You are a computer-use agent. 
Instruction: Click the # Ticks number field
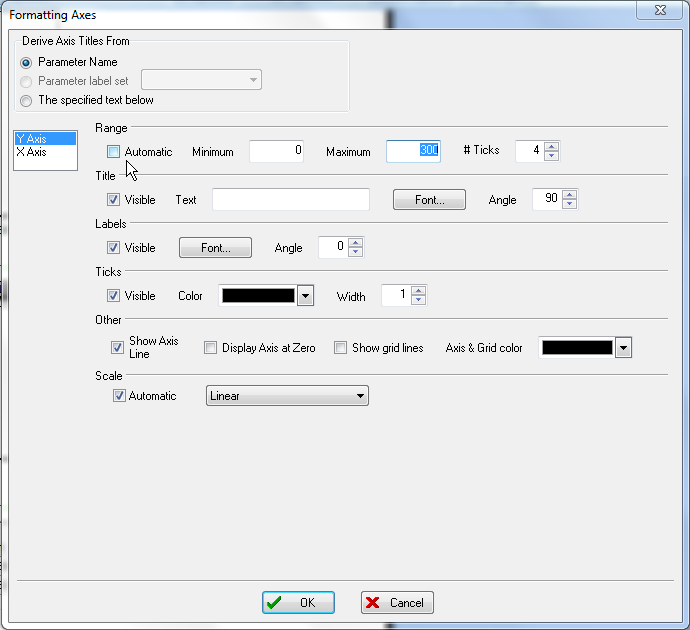[530, 151]
